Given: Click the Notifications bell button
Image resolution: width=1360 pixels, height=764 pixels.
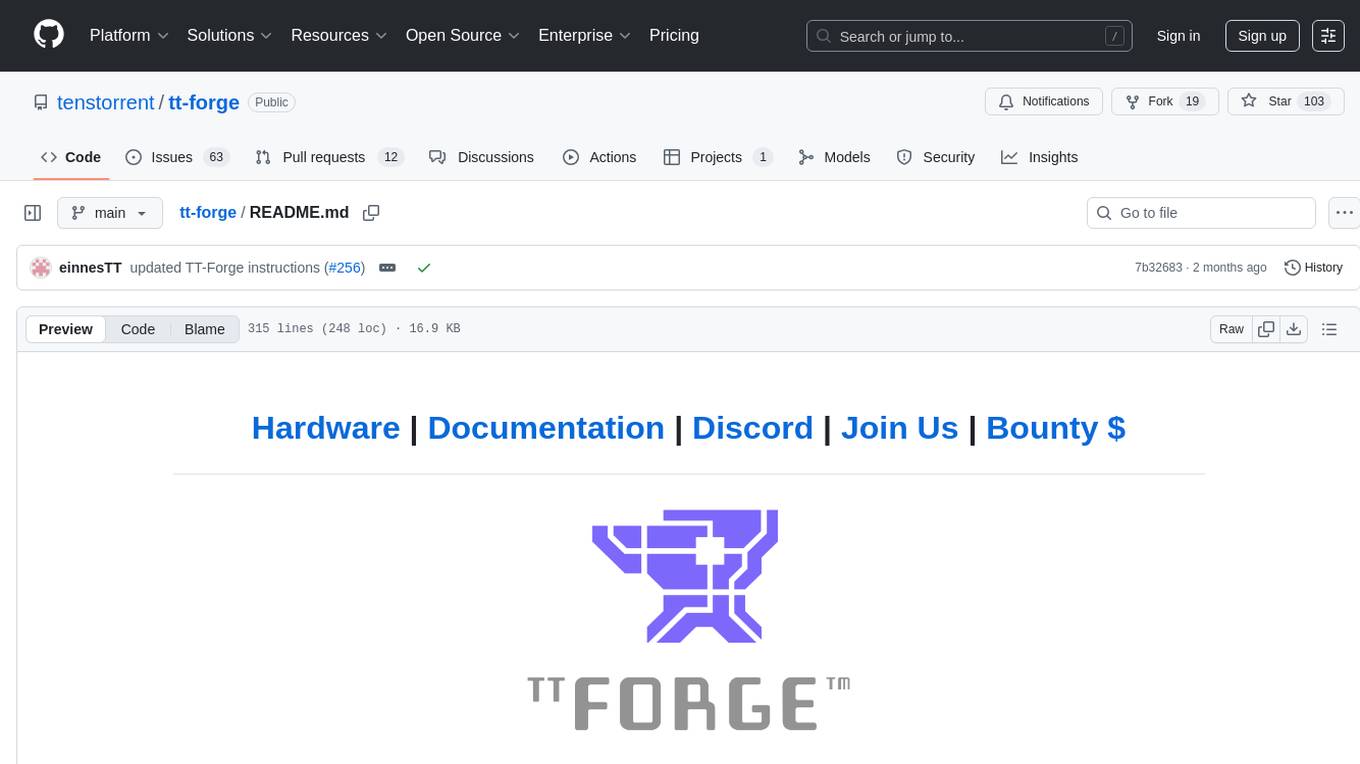Looking at the screenshot, I should pos(1044,102).
